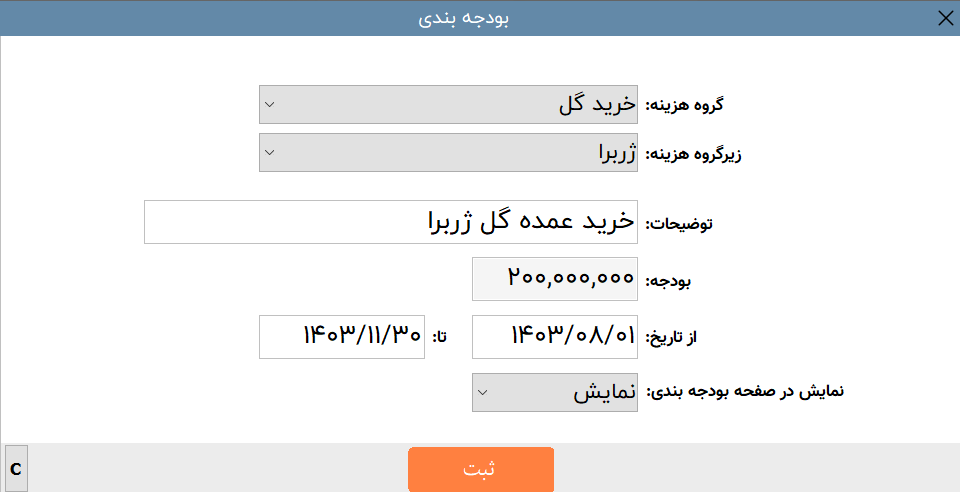Click the از تاریخ start date field
This screenshot has height=492, width=960.
[x=555, y=337]
